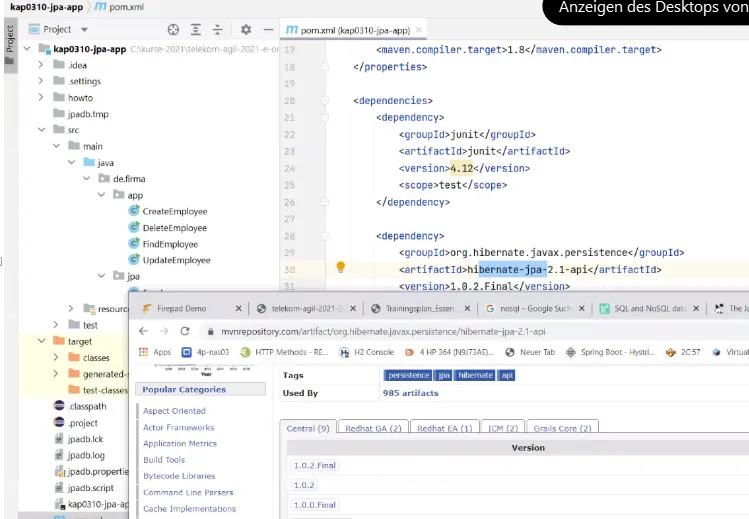Click the browser Back arrow
The width and height of the screenshot is (749, 519).
(x=143, y=331)
